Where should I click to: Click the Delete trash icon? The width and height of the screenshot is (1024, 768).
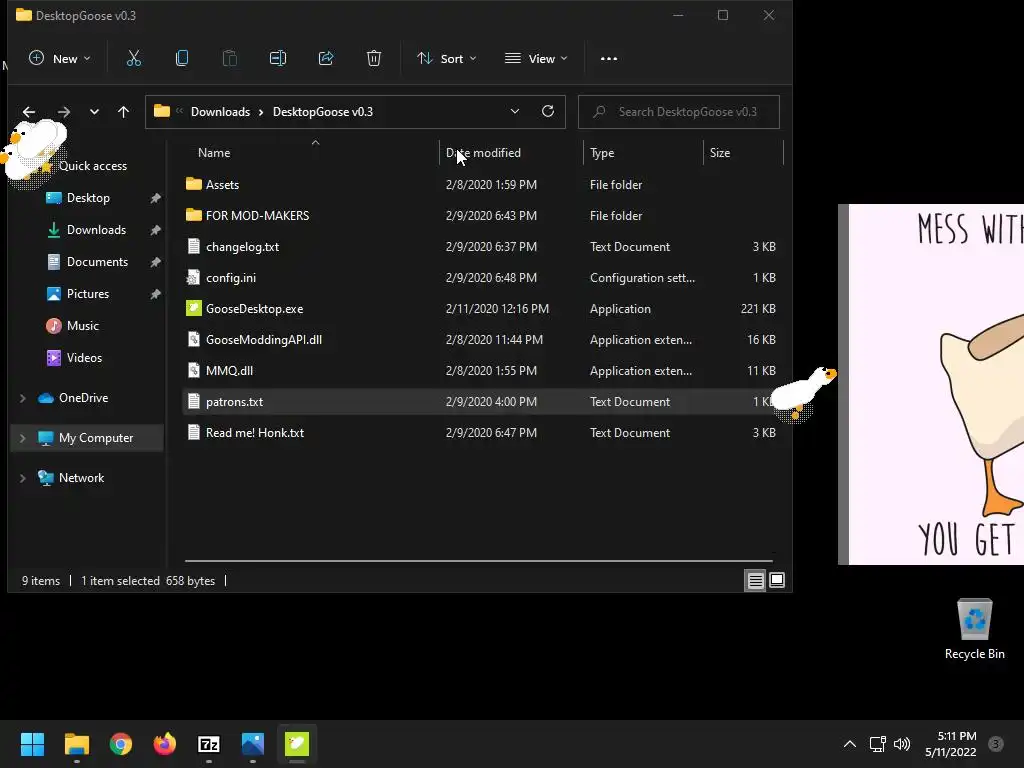coord(374,59)
